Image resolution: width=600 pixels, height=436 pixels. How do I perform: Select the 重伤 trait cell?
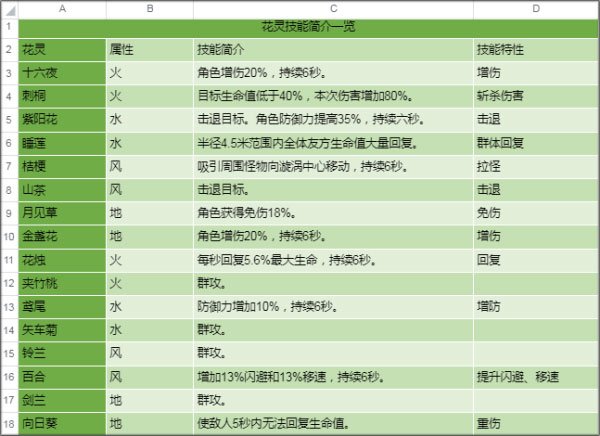pyautogui.click(x=535, y=424)
